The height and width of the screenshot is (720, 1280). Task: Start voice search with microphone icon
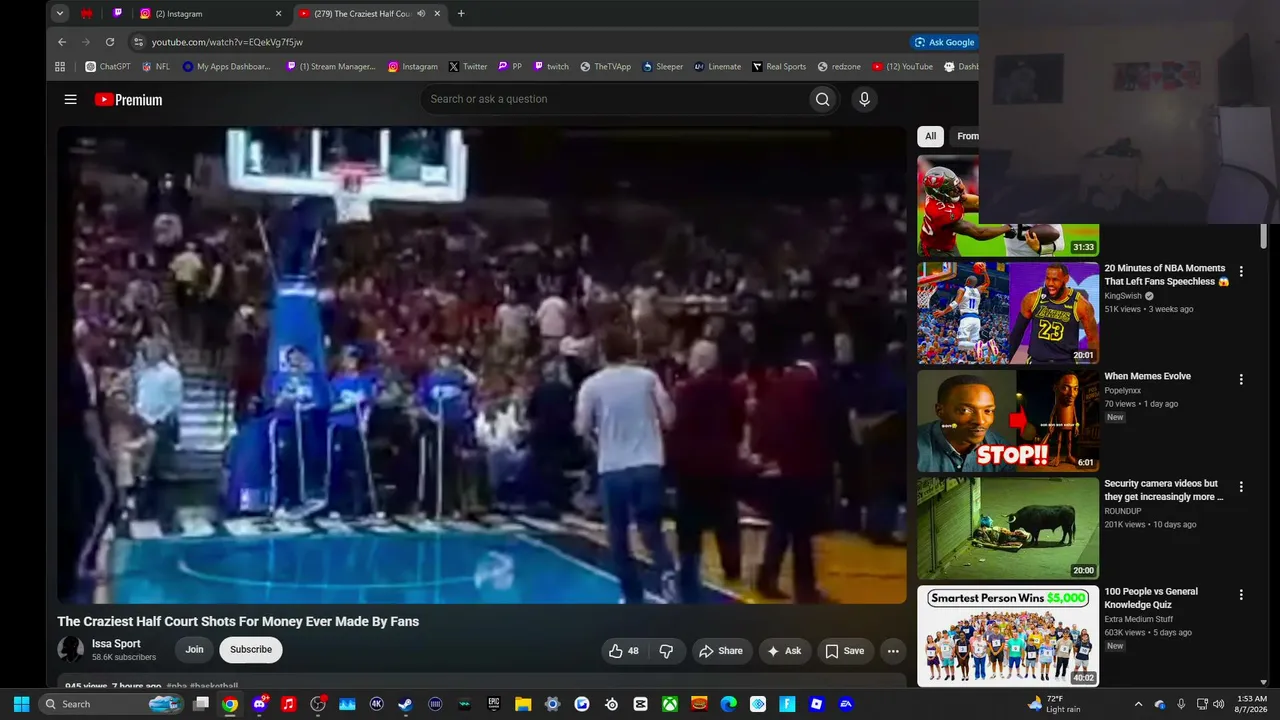864,99
